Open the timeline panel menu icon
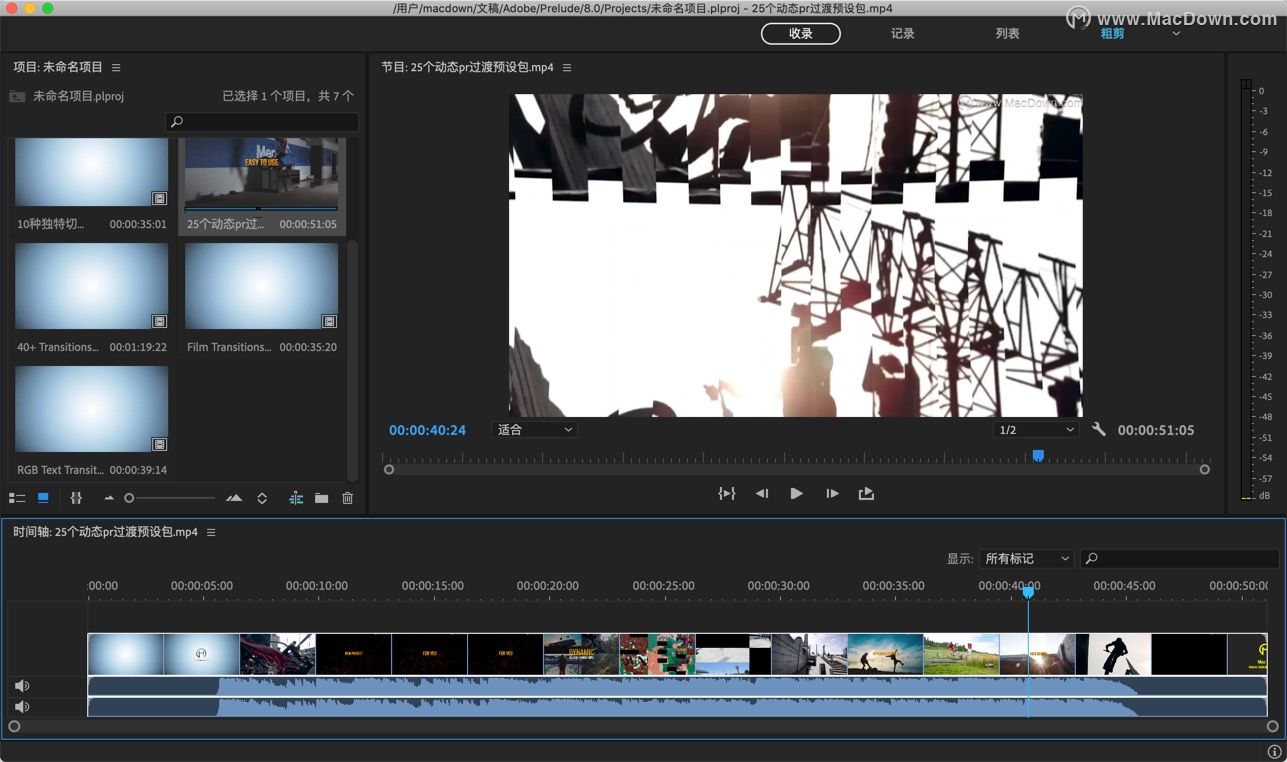Viewport: 1287px width, 762px height. [211, 532]
